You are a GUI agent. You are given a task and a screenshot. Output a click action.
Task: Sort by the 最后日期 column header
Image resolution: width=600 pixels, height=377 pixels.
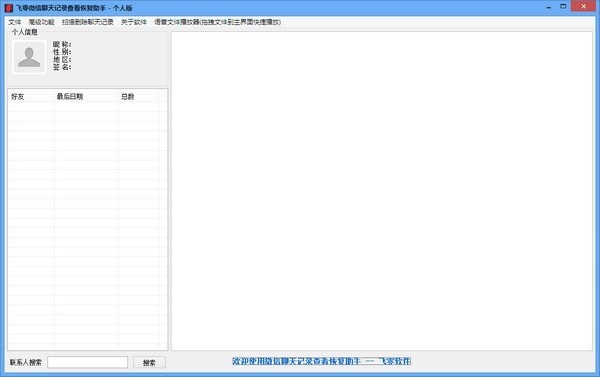[x=86, y=96]
